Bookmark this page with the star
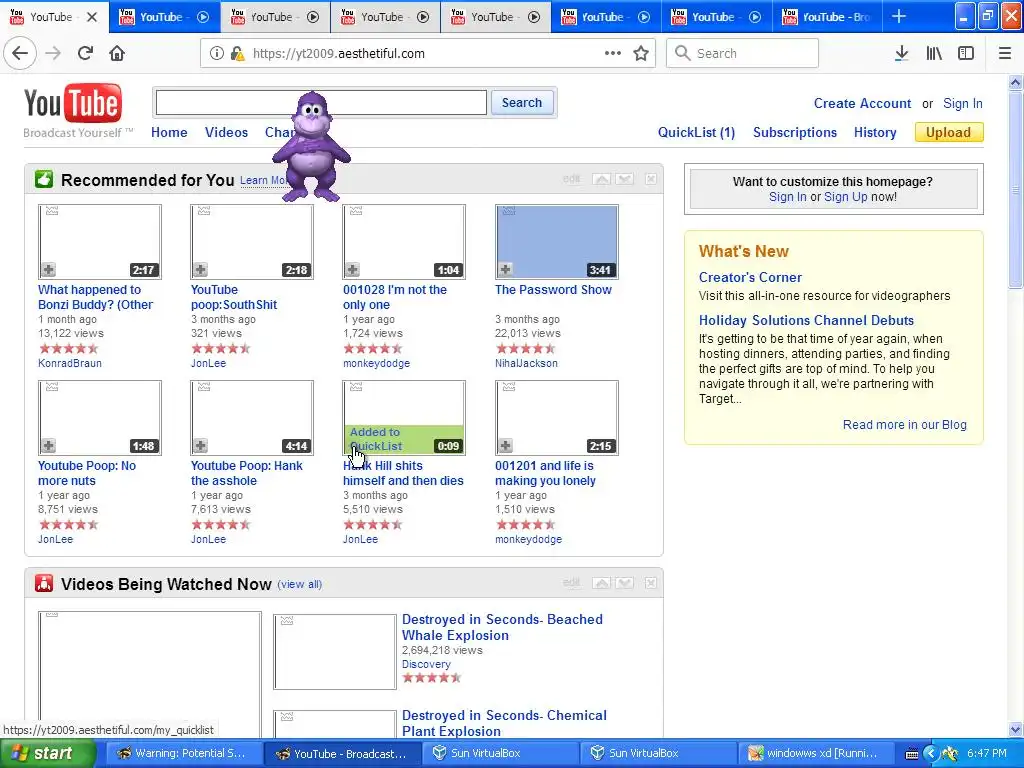Viewport: 1024px width, 768px height. [641, 53]
